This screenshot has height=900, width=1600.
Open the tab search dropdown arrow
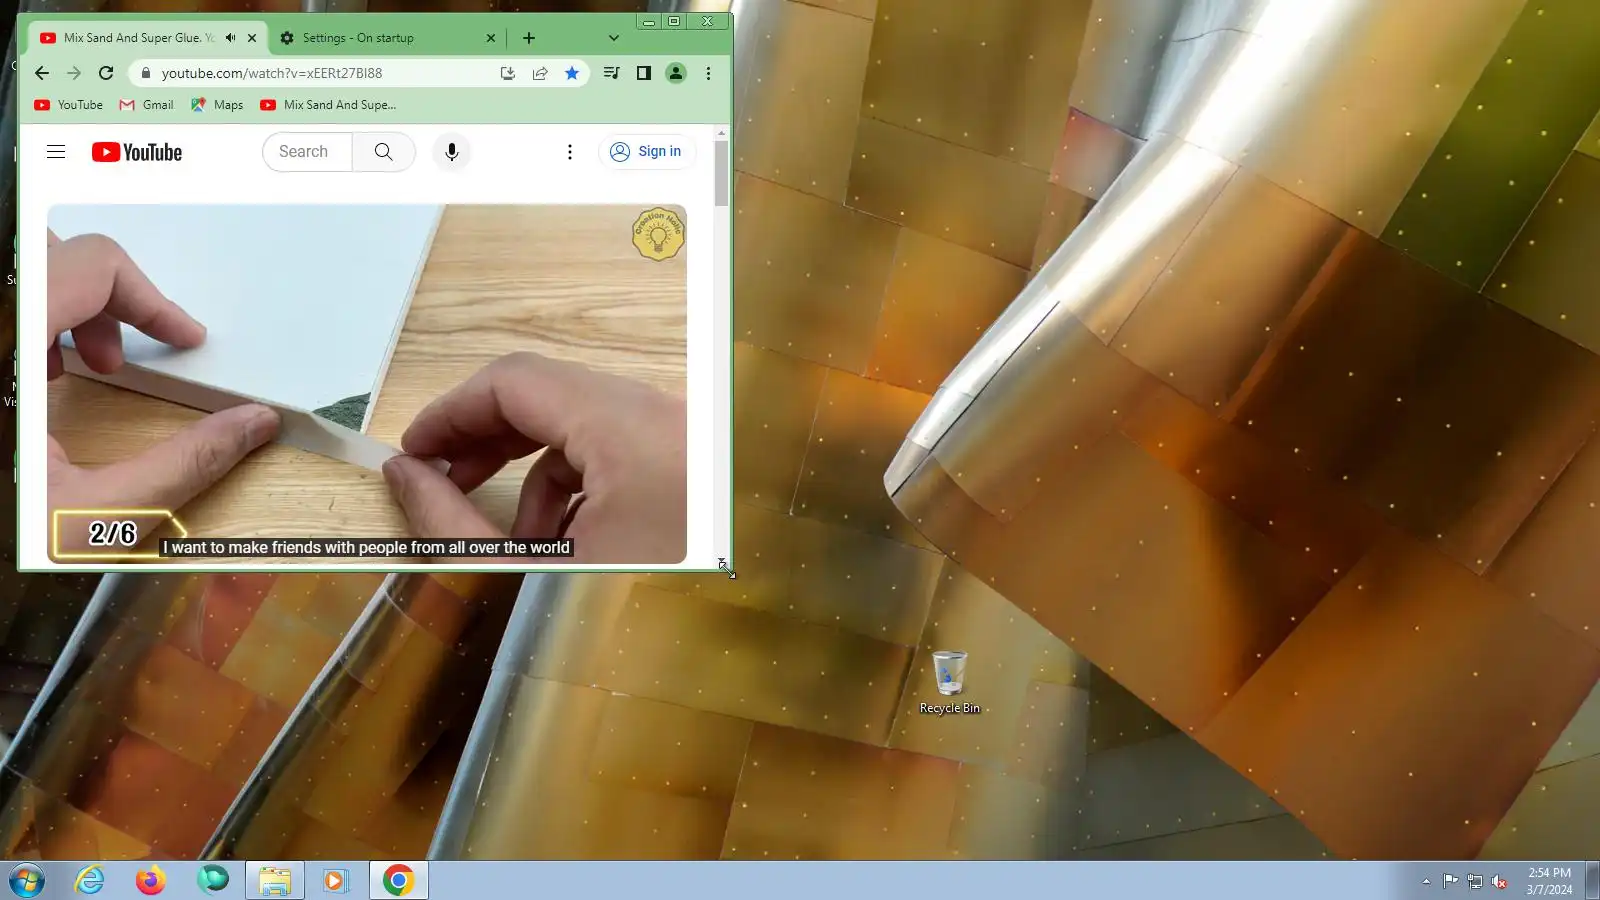coord(614,38)
